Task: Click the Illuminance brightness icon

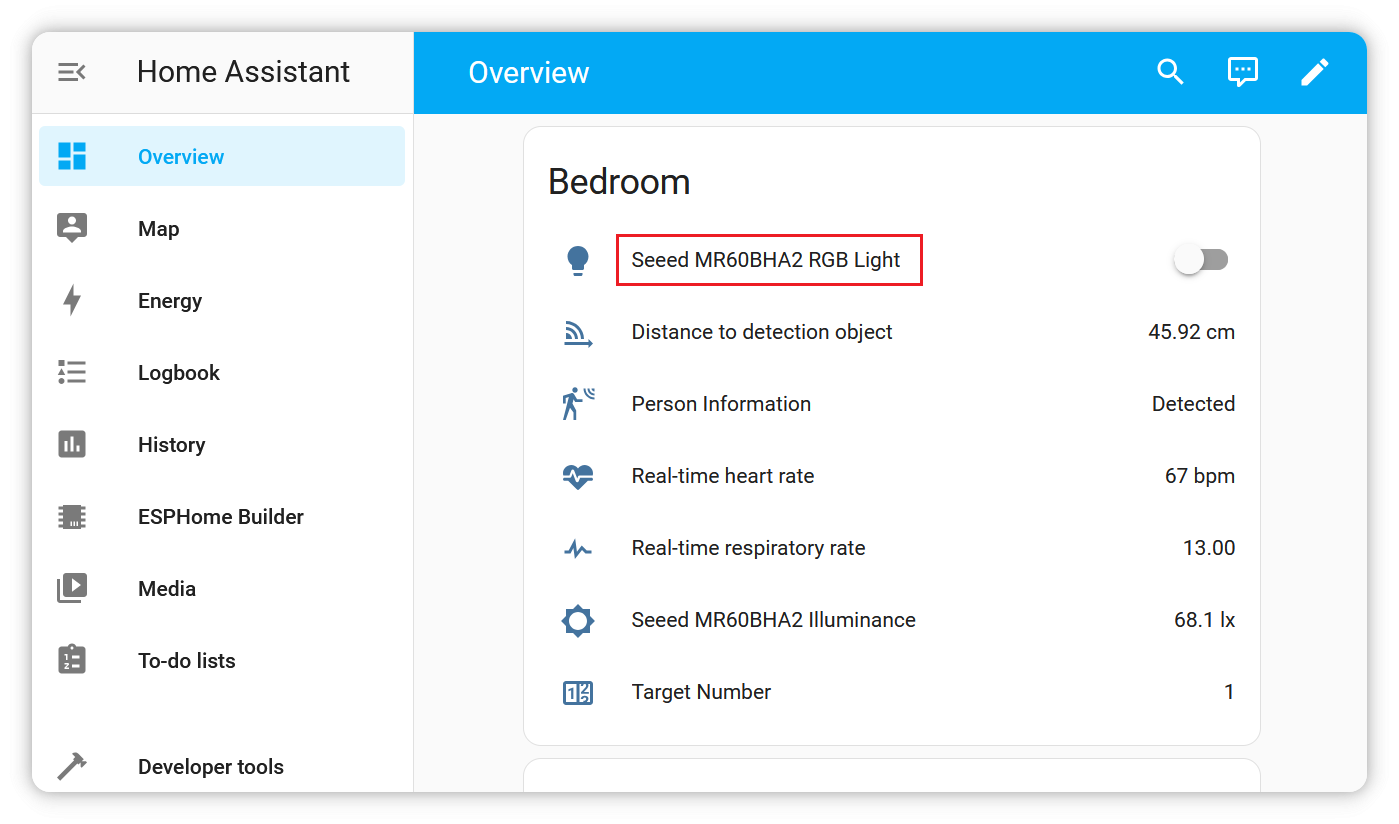Action: click(578, 620)
